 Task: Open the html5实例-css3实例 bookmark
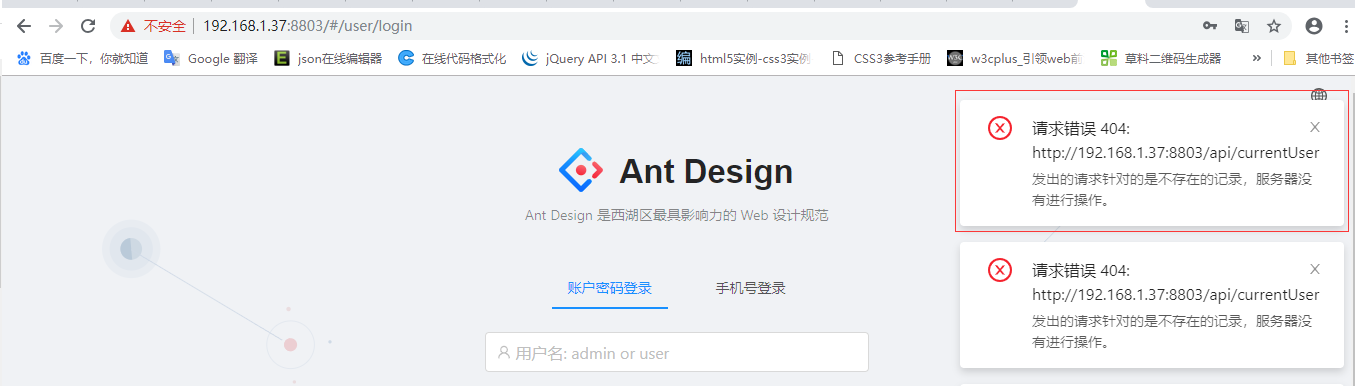743,58
